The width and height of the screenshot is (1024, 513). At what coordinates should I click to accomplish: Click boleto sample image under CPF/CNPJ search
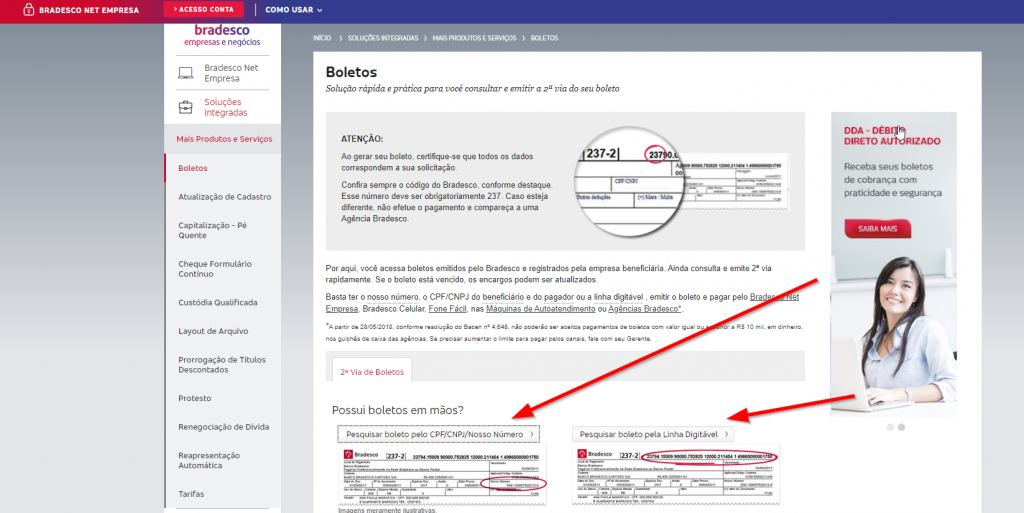pyautogui.click(x=442, y=476)
